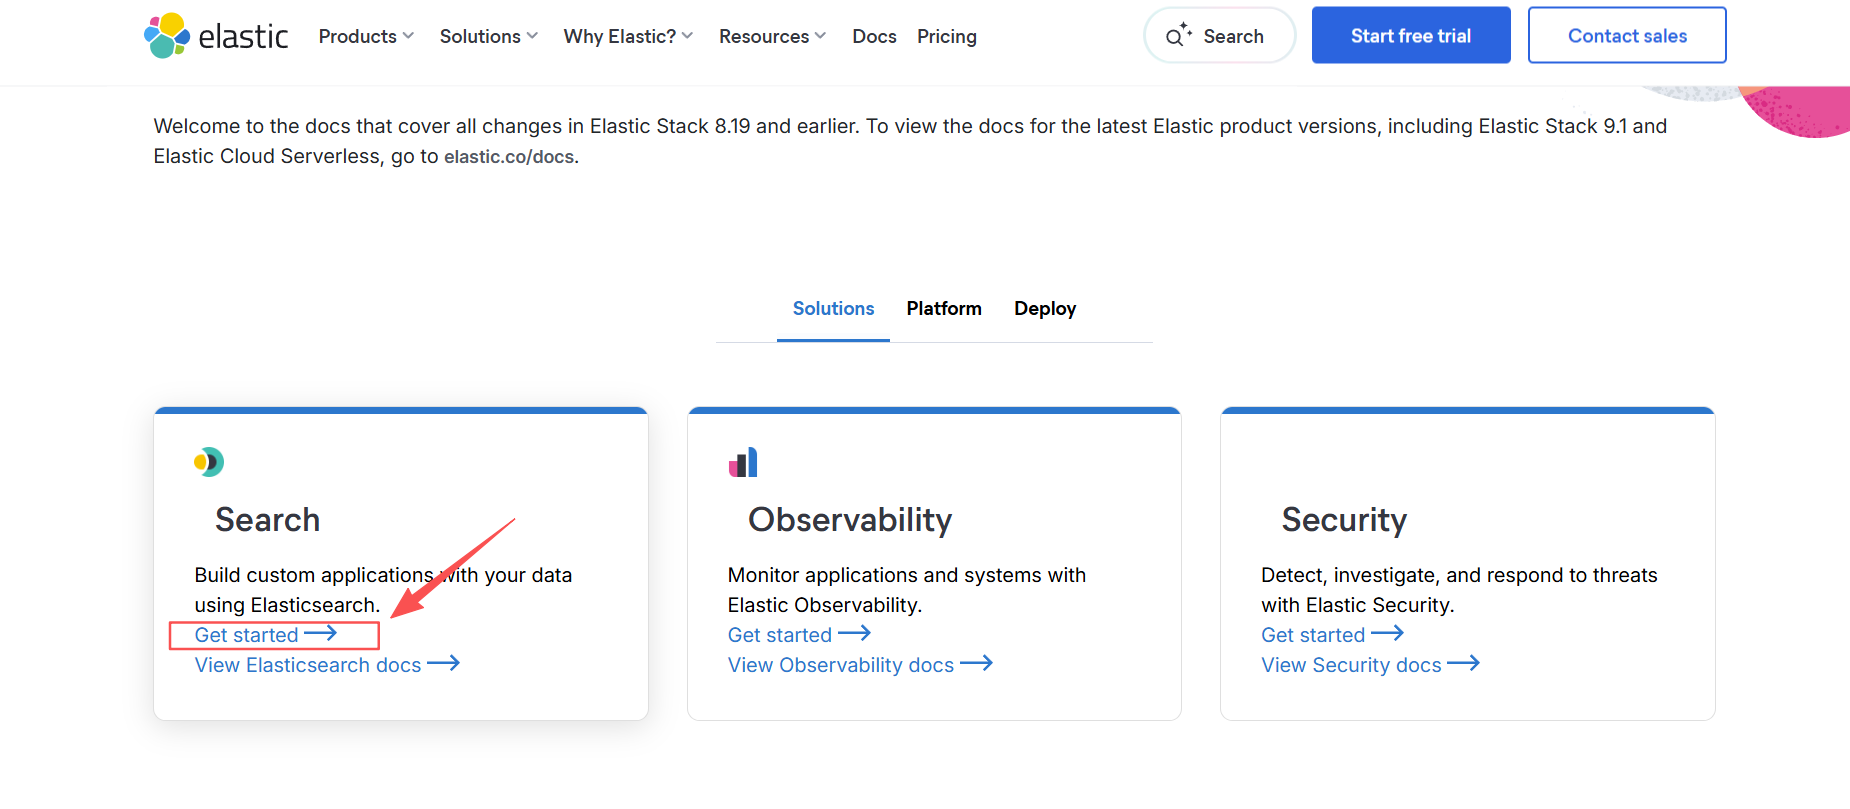The width and height of the screenshot is (1850, 809).
Task: Follow the elastic.co/docs link
Action: (x=509, y=157)
